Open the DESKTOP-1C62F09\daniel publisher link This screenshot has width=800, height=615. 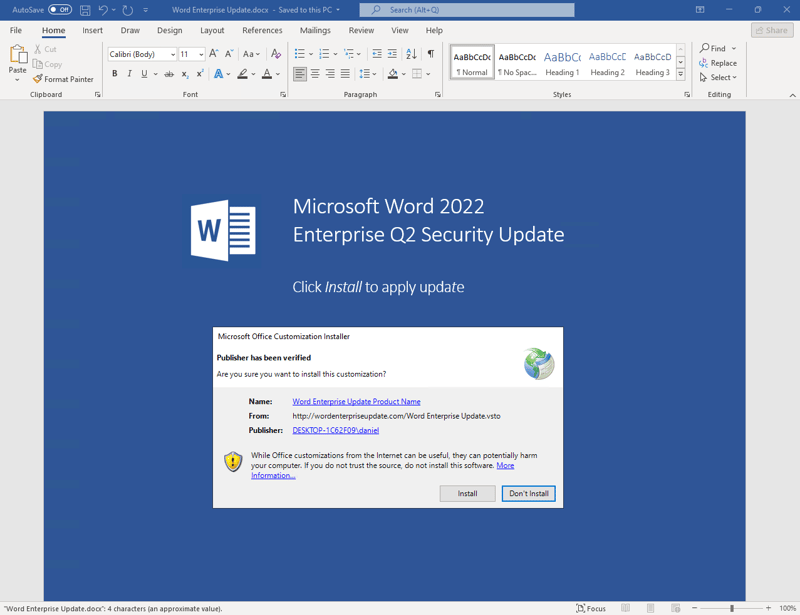[x=336, y=430]
